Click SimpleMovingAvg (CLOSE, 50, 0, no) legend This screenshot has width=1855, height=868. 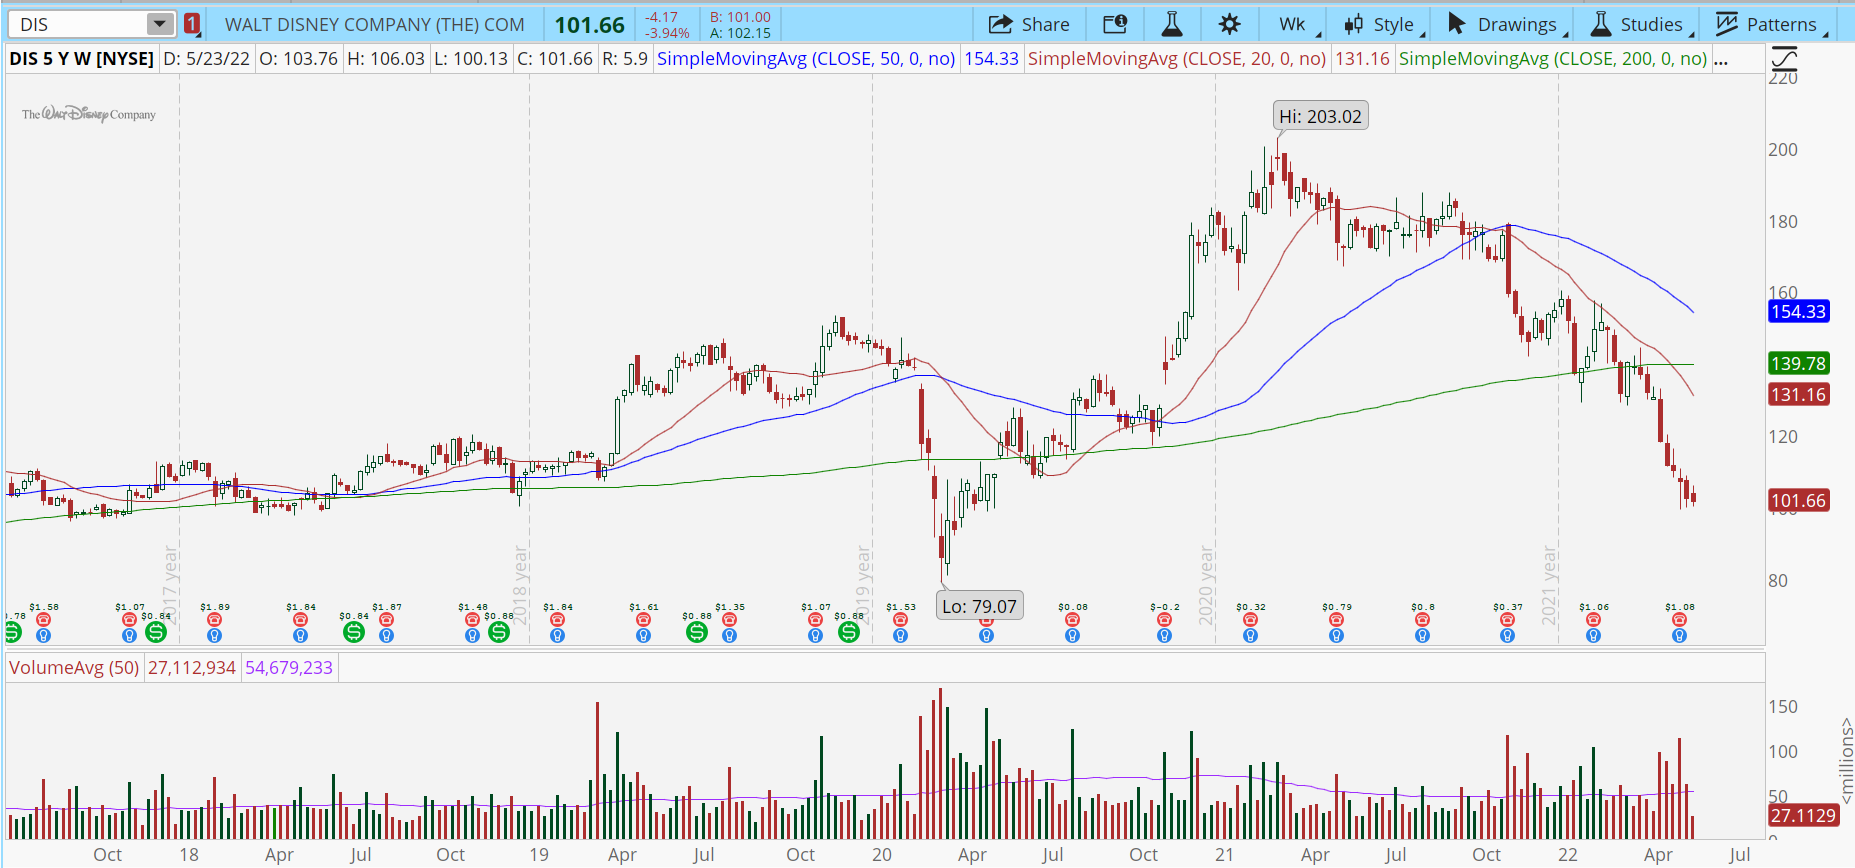pos(805,59)
